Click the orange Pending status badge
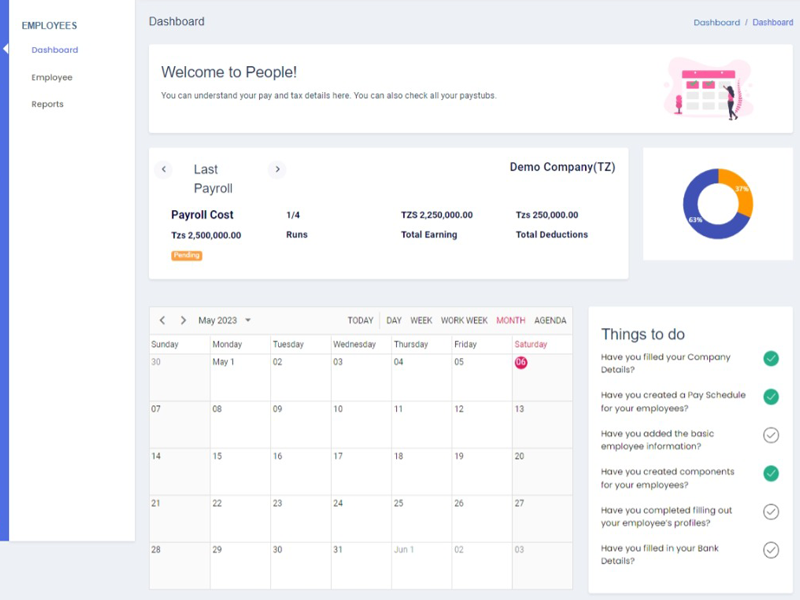This screenshot has width=800, height=600. click(187, 256)
